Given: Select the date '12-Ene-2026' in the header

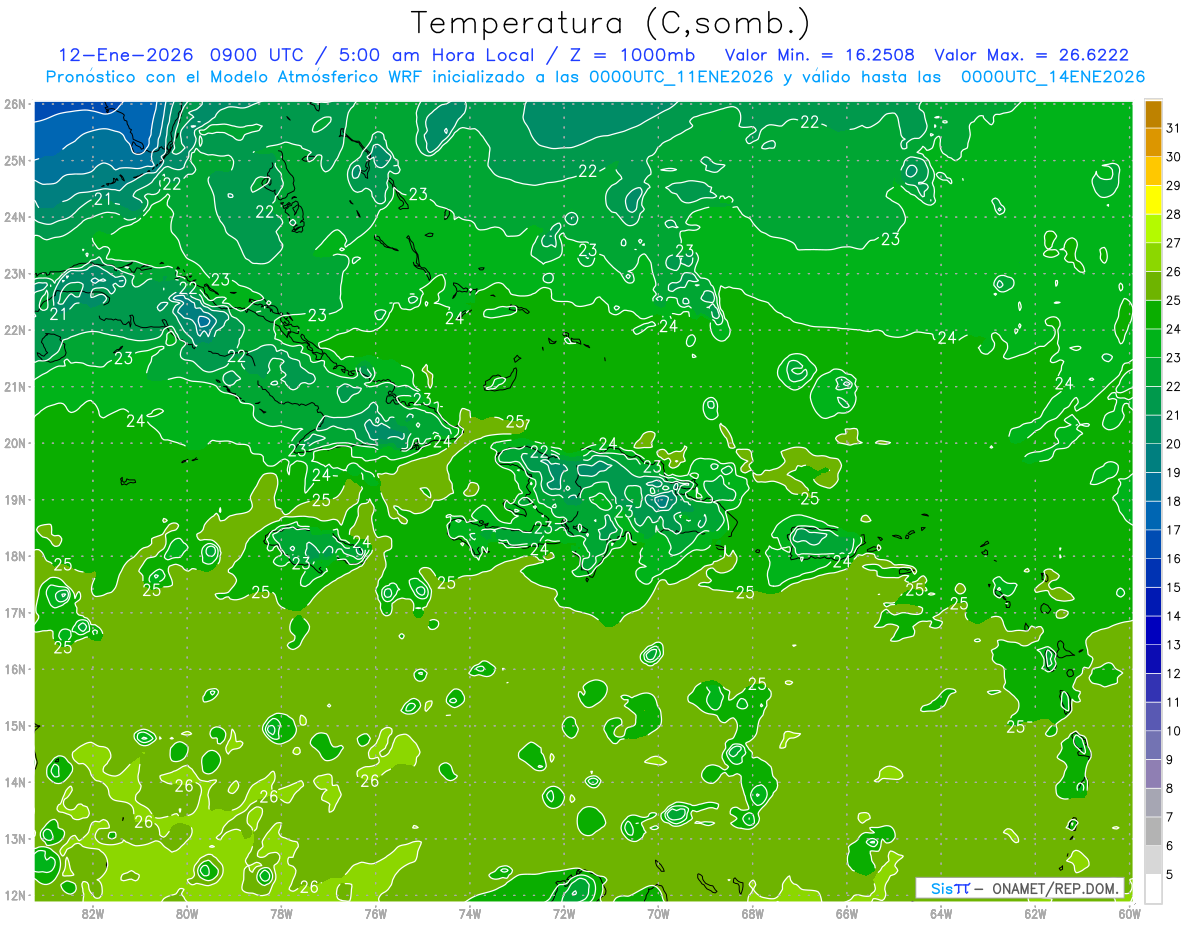Looking at the screenshot, I should click(125, 55).
